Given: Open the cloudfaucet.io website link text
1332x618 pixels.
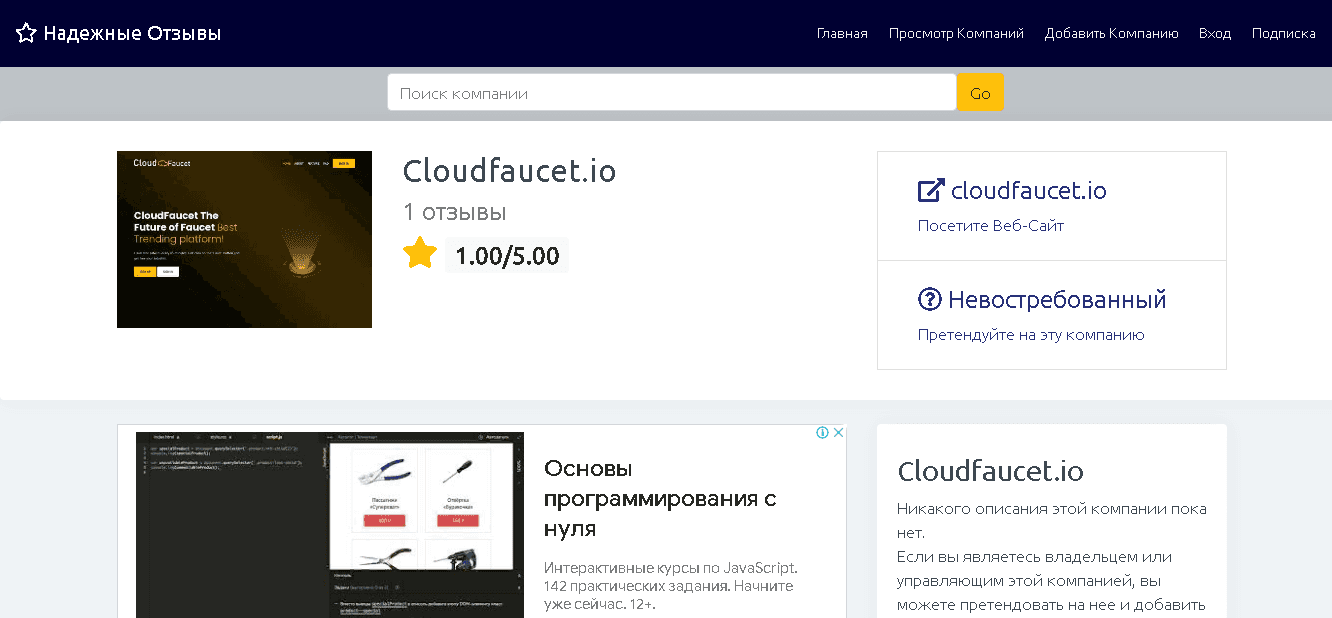Looking at the screenshot, I should pos(1028,190).
